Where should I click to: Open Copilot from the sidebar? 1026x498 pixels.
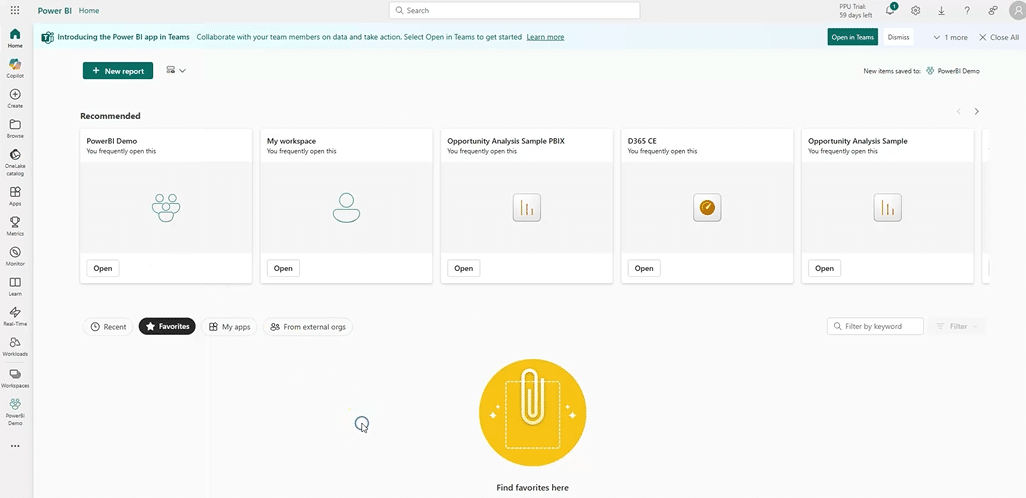(15, 68)
